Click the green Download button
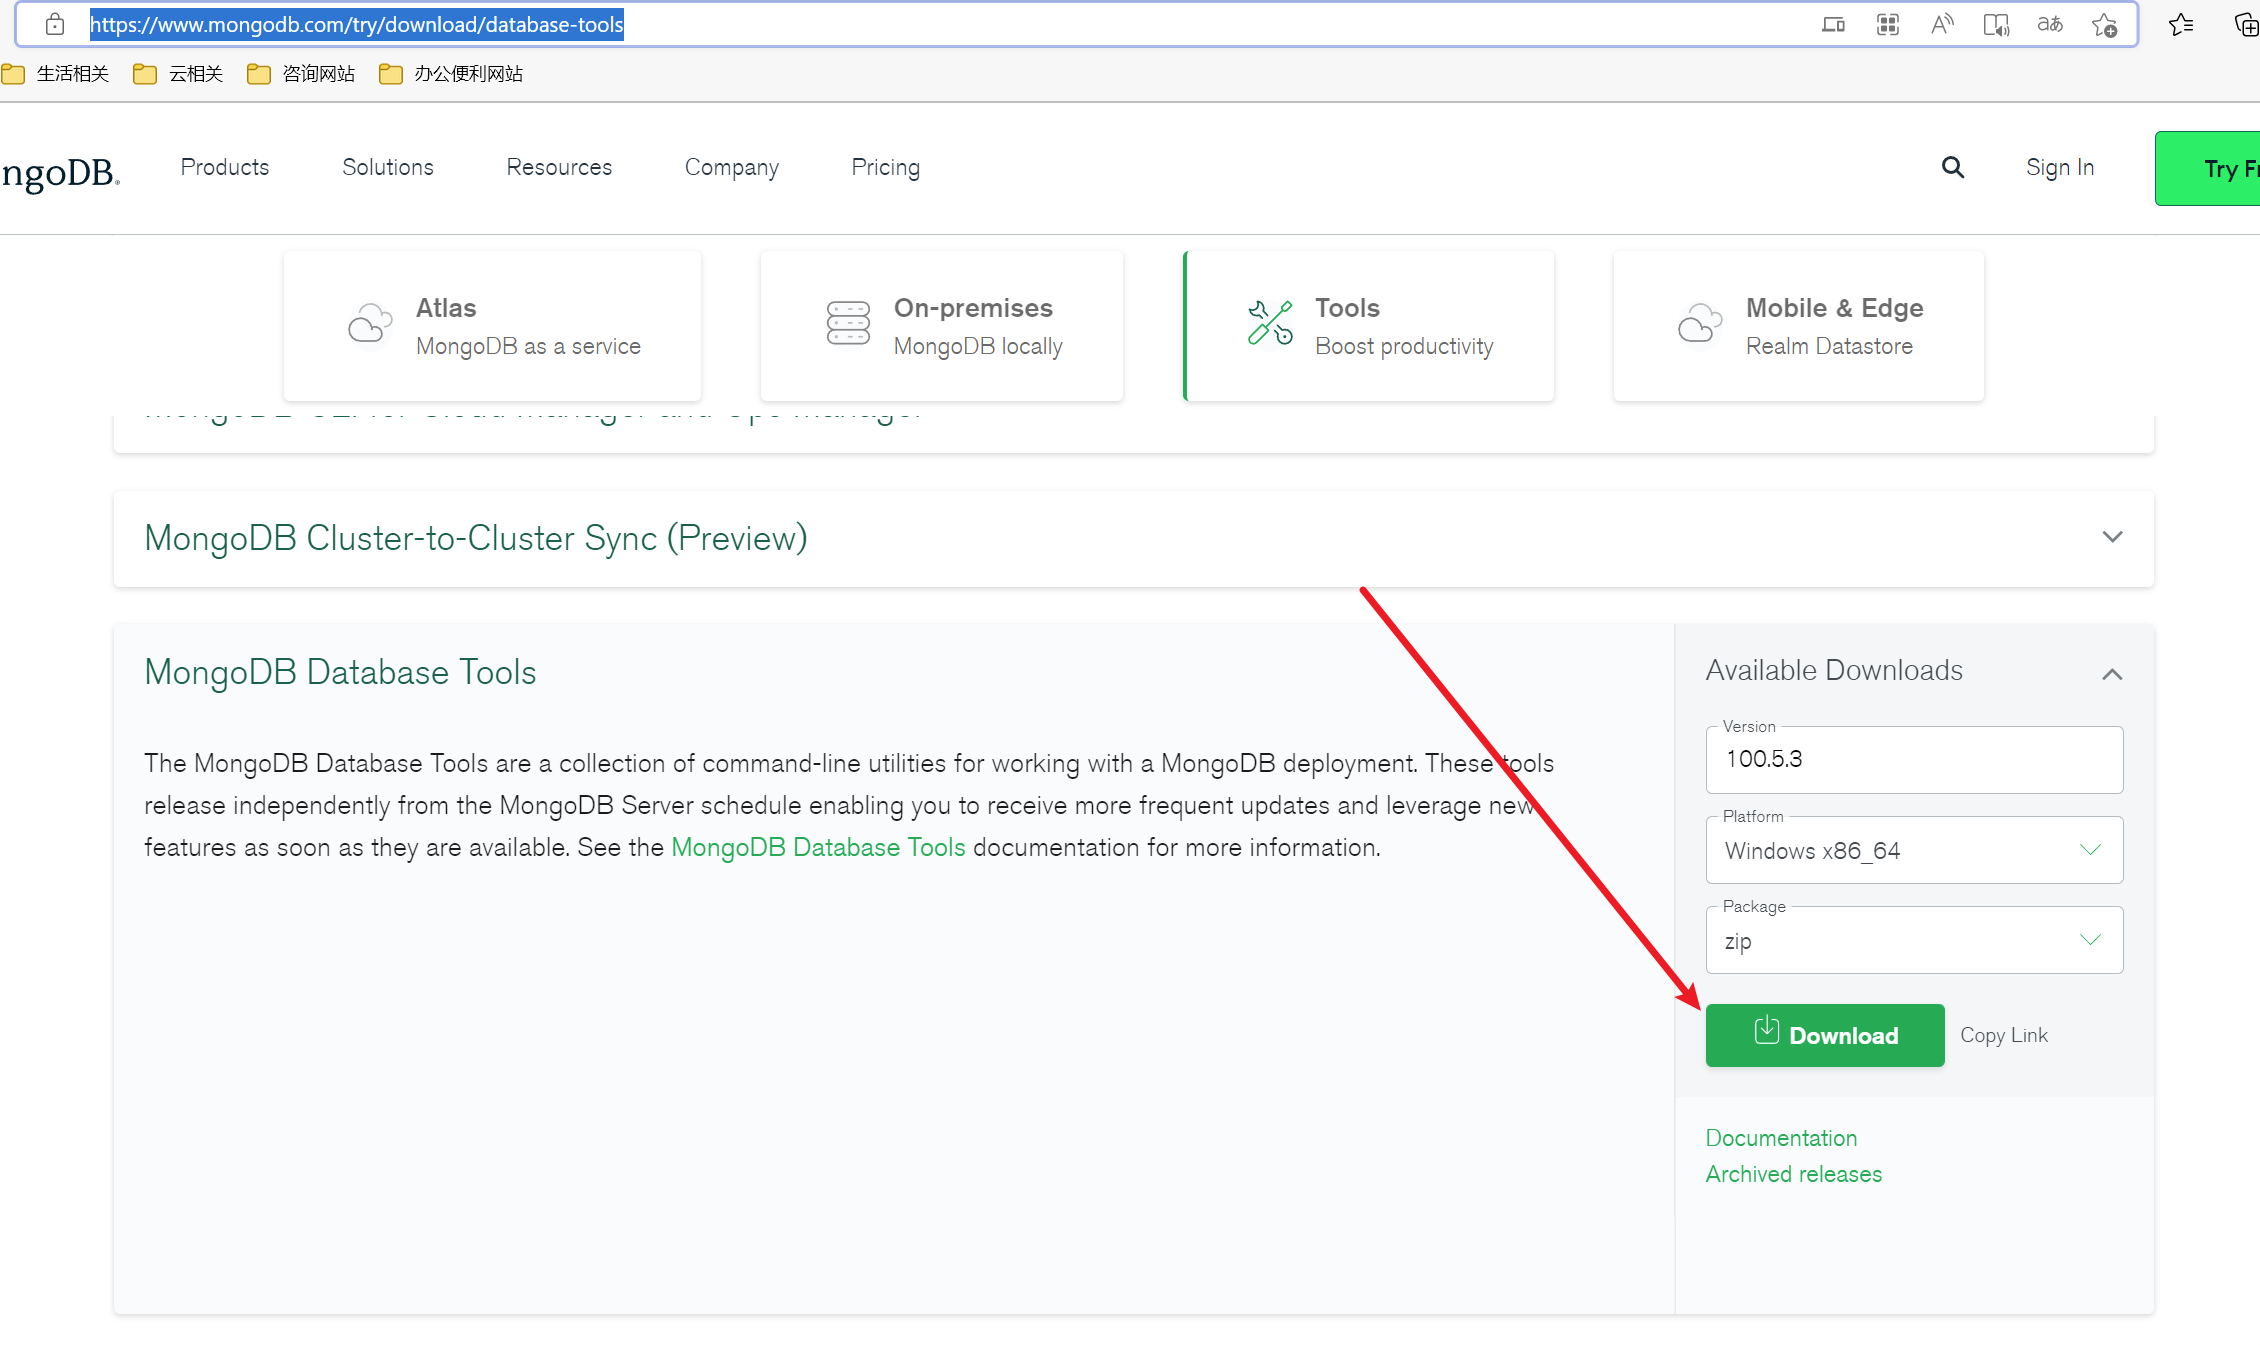Screen dimensions: 2260x1345 1825,1035
